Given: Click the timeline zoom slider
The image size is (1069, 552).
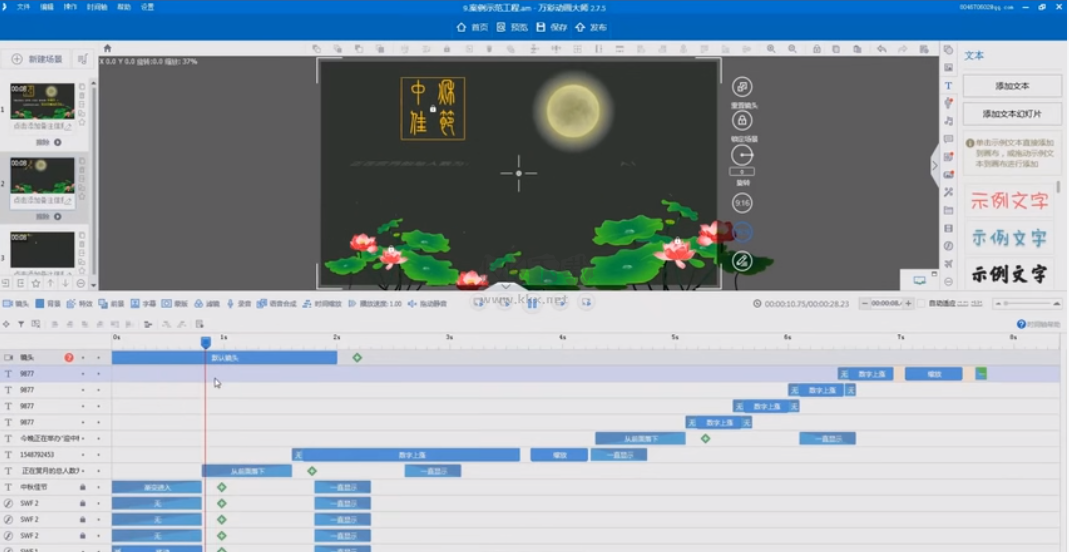Looking at the screenshot, I should tap(1028, 304).
